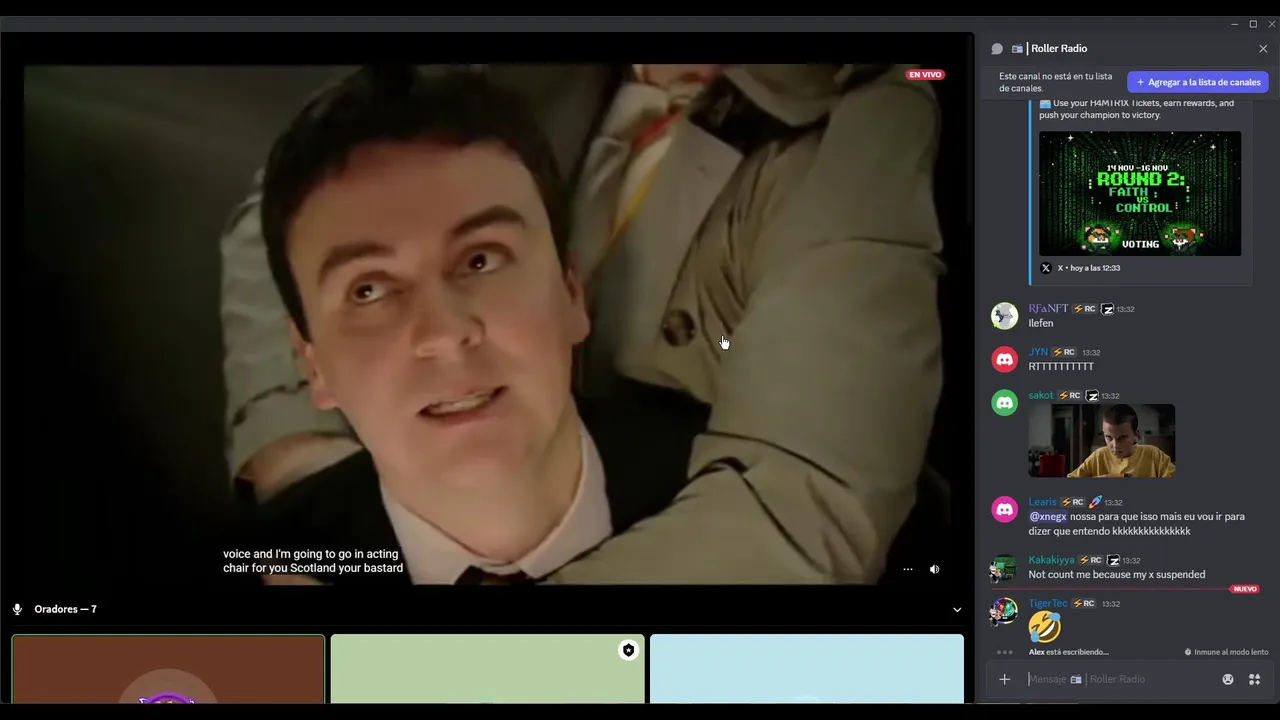
Task: Click username JYN
Action: pyautogui.click(x=1038, y=352)
